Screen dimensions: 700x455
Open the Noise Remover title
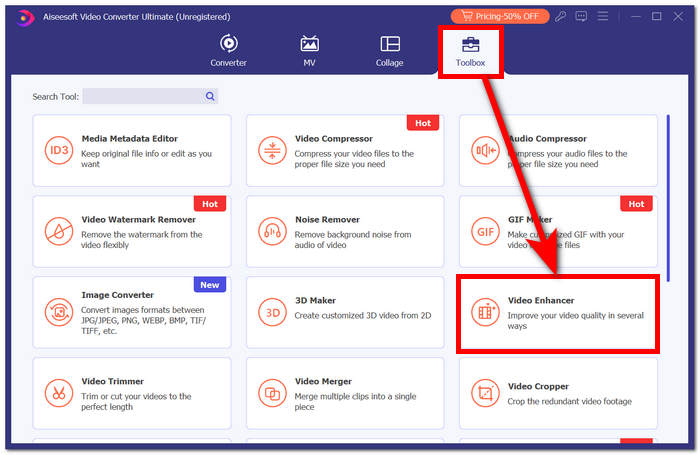pyautogui.click(x=327, y=219)
